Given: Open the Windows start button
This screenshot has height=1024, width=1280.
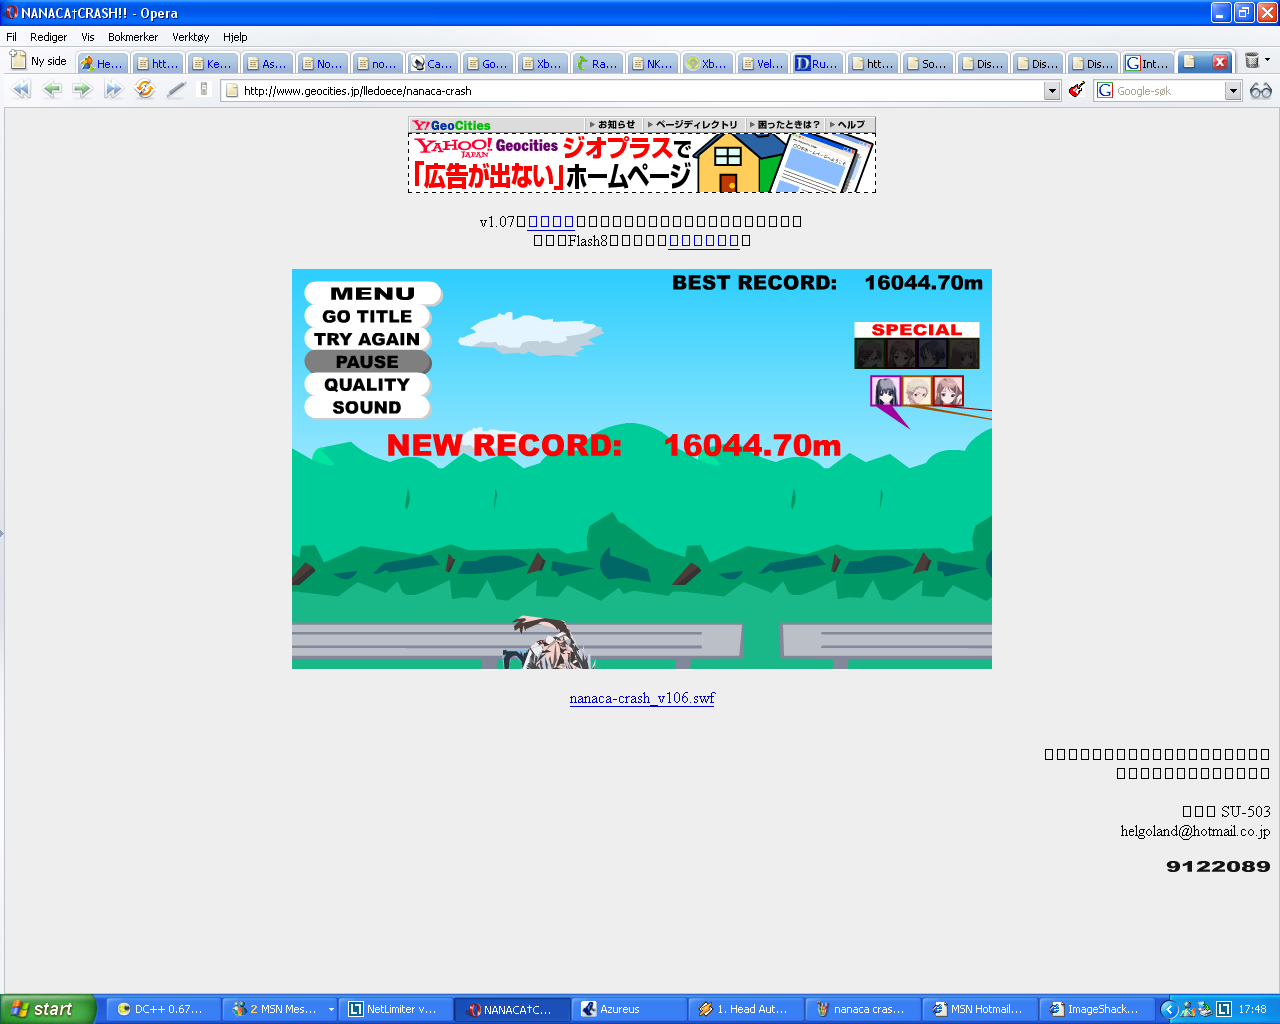Looking at the screenshot, I should [48, 1009].
